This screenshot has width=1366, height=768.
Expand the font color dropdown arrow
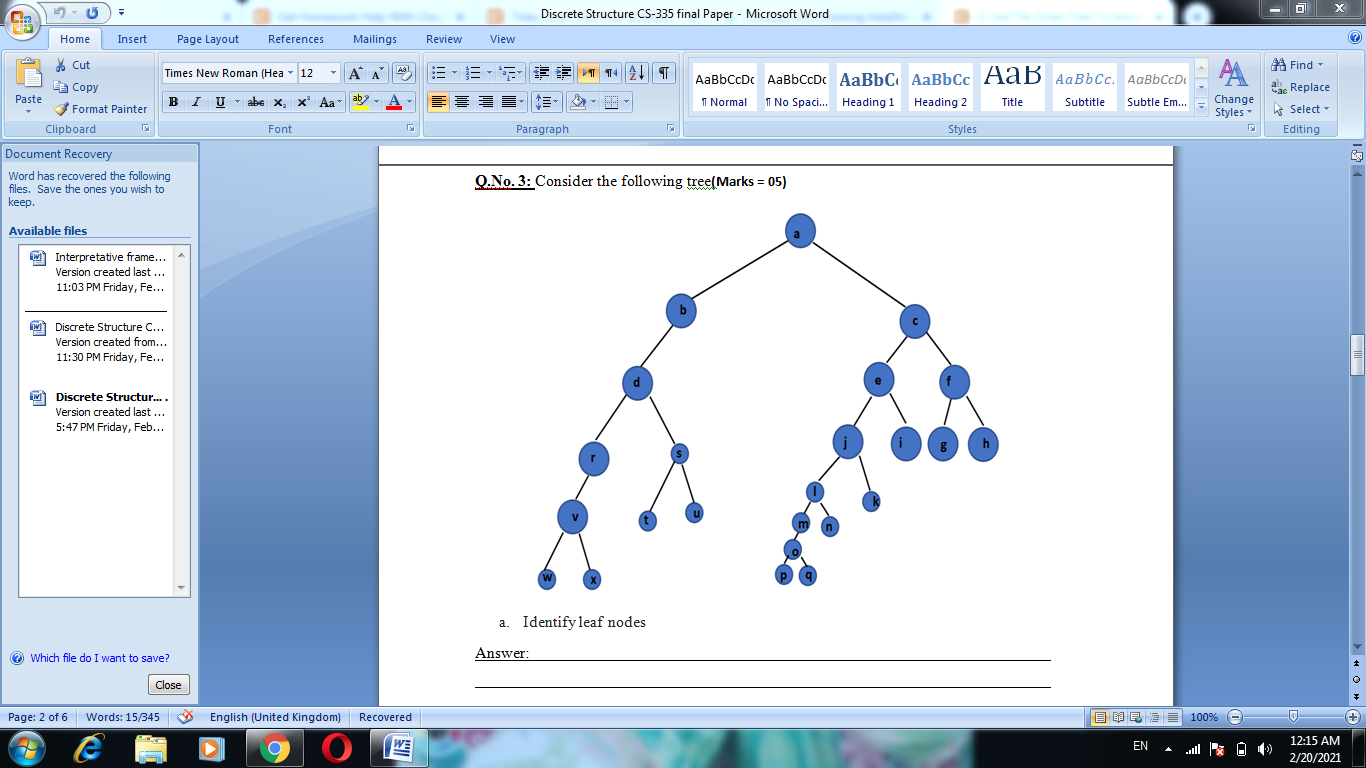point(409,102)
